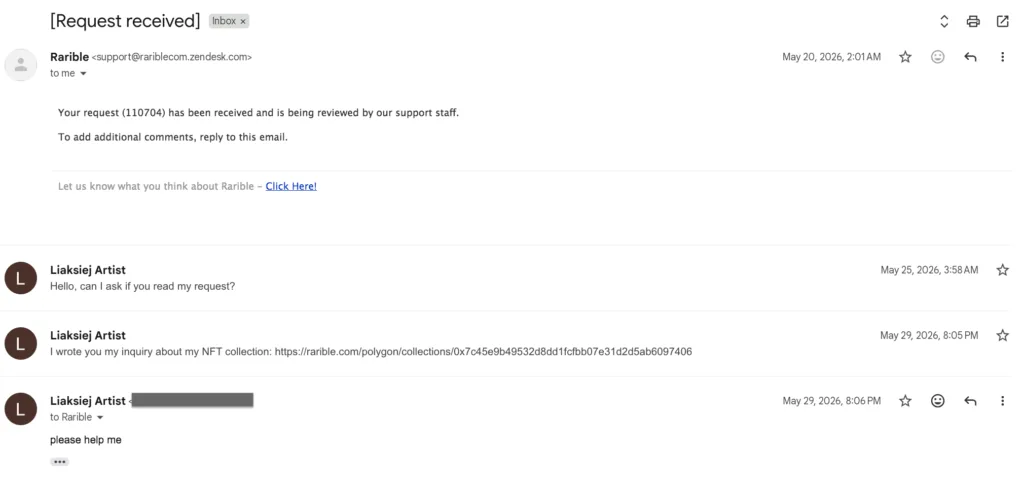
Task: Add emoji reaction to Rarible message
Action: pos(938,57)
